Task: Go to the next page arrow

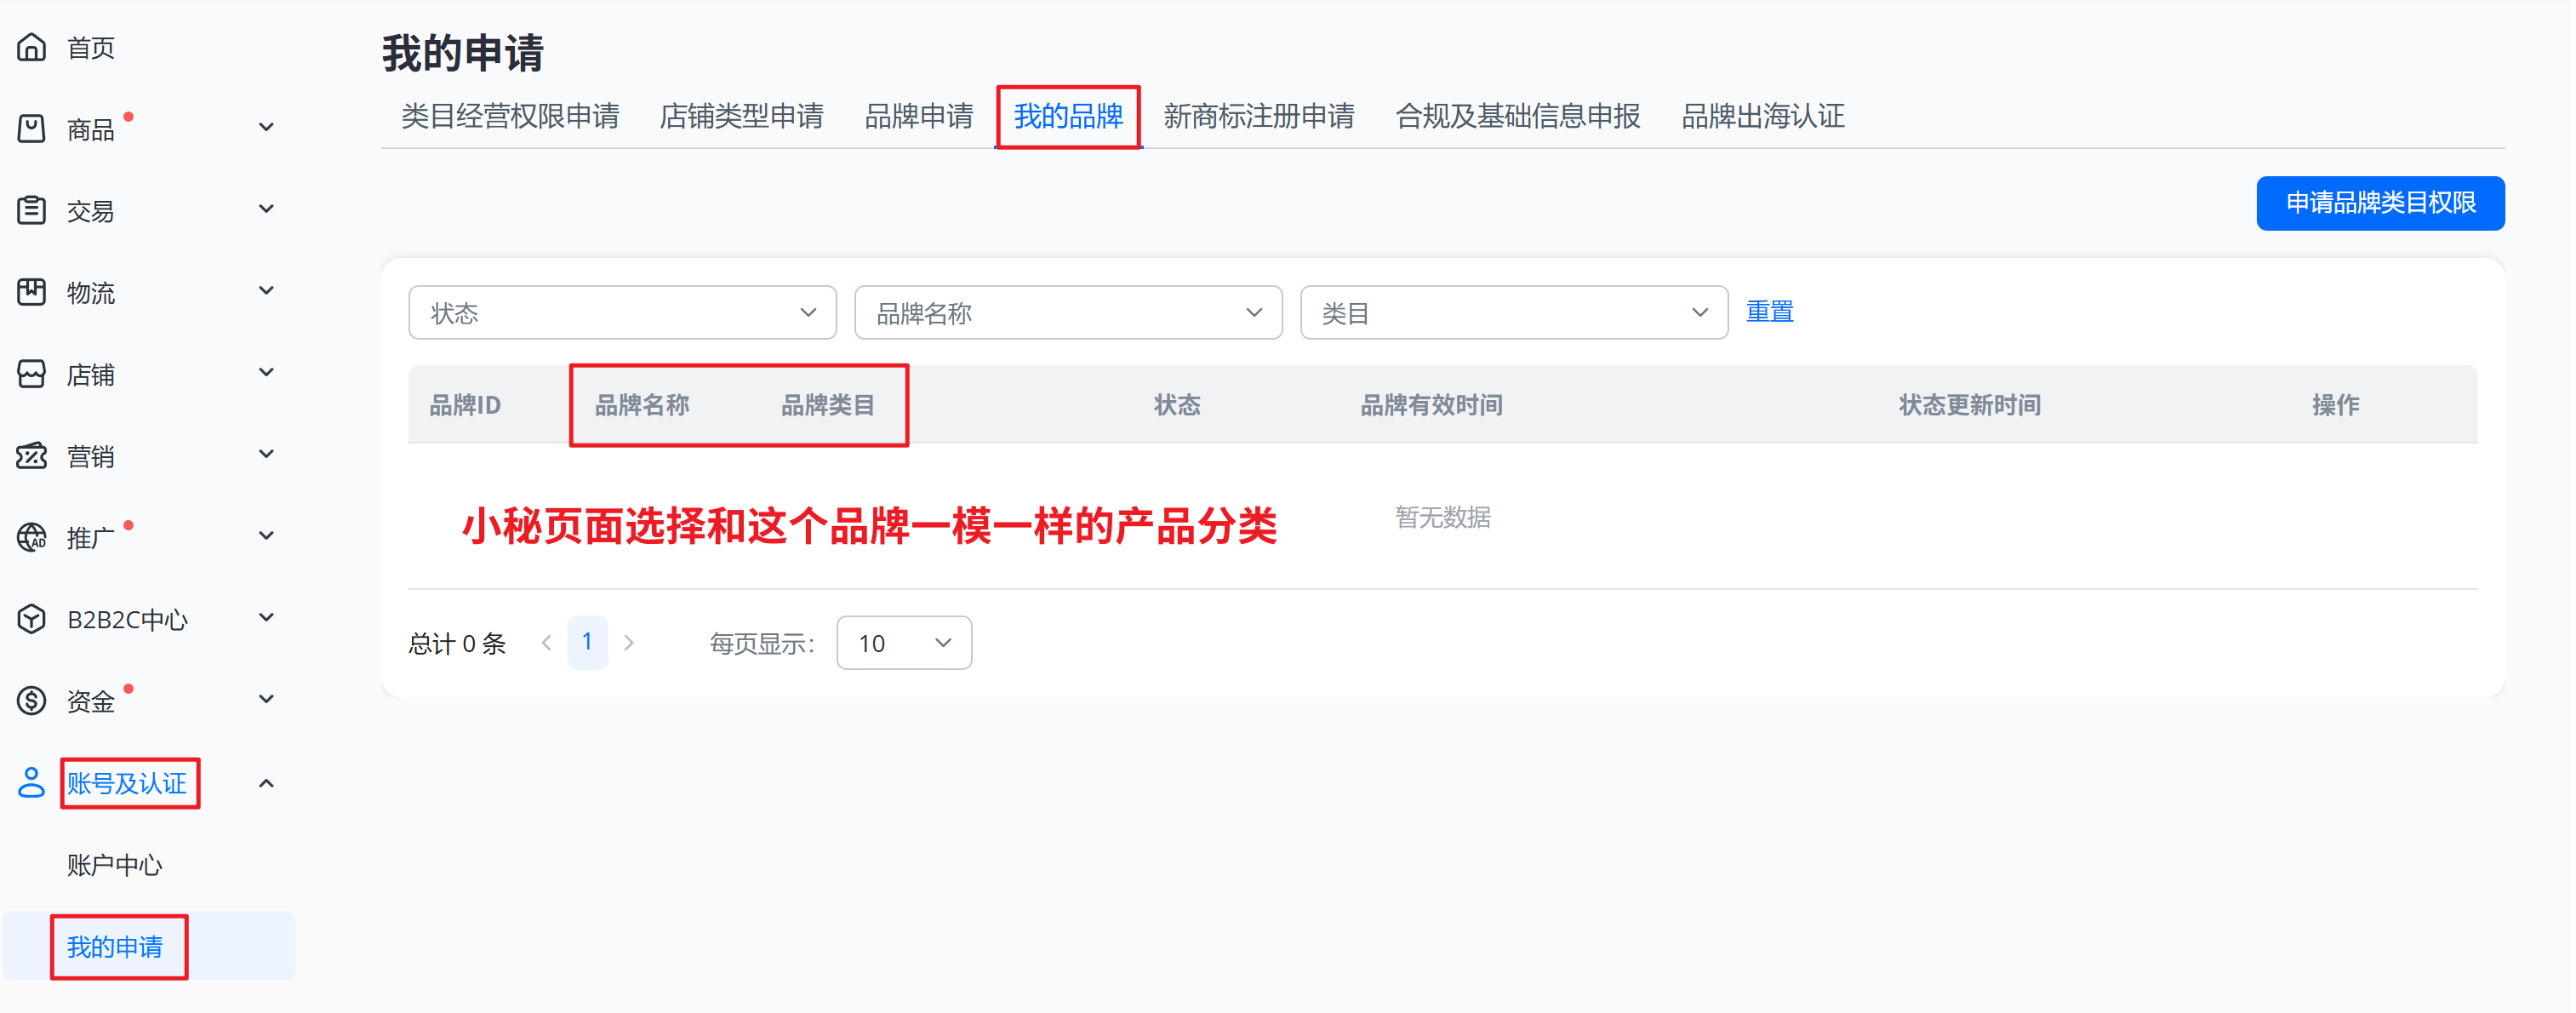Action: 629,643
